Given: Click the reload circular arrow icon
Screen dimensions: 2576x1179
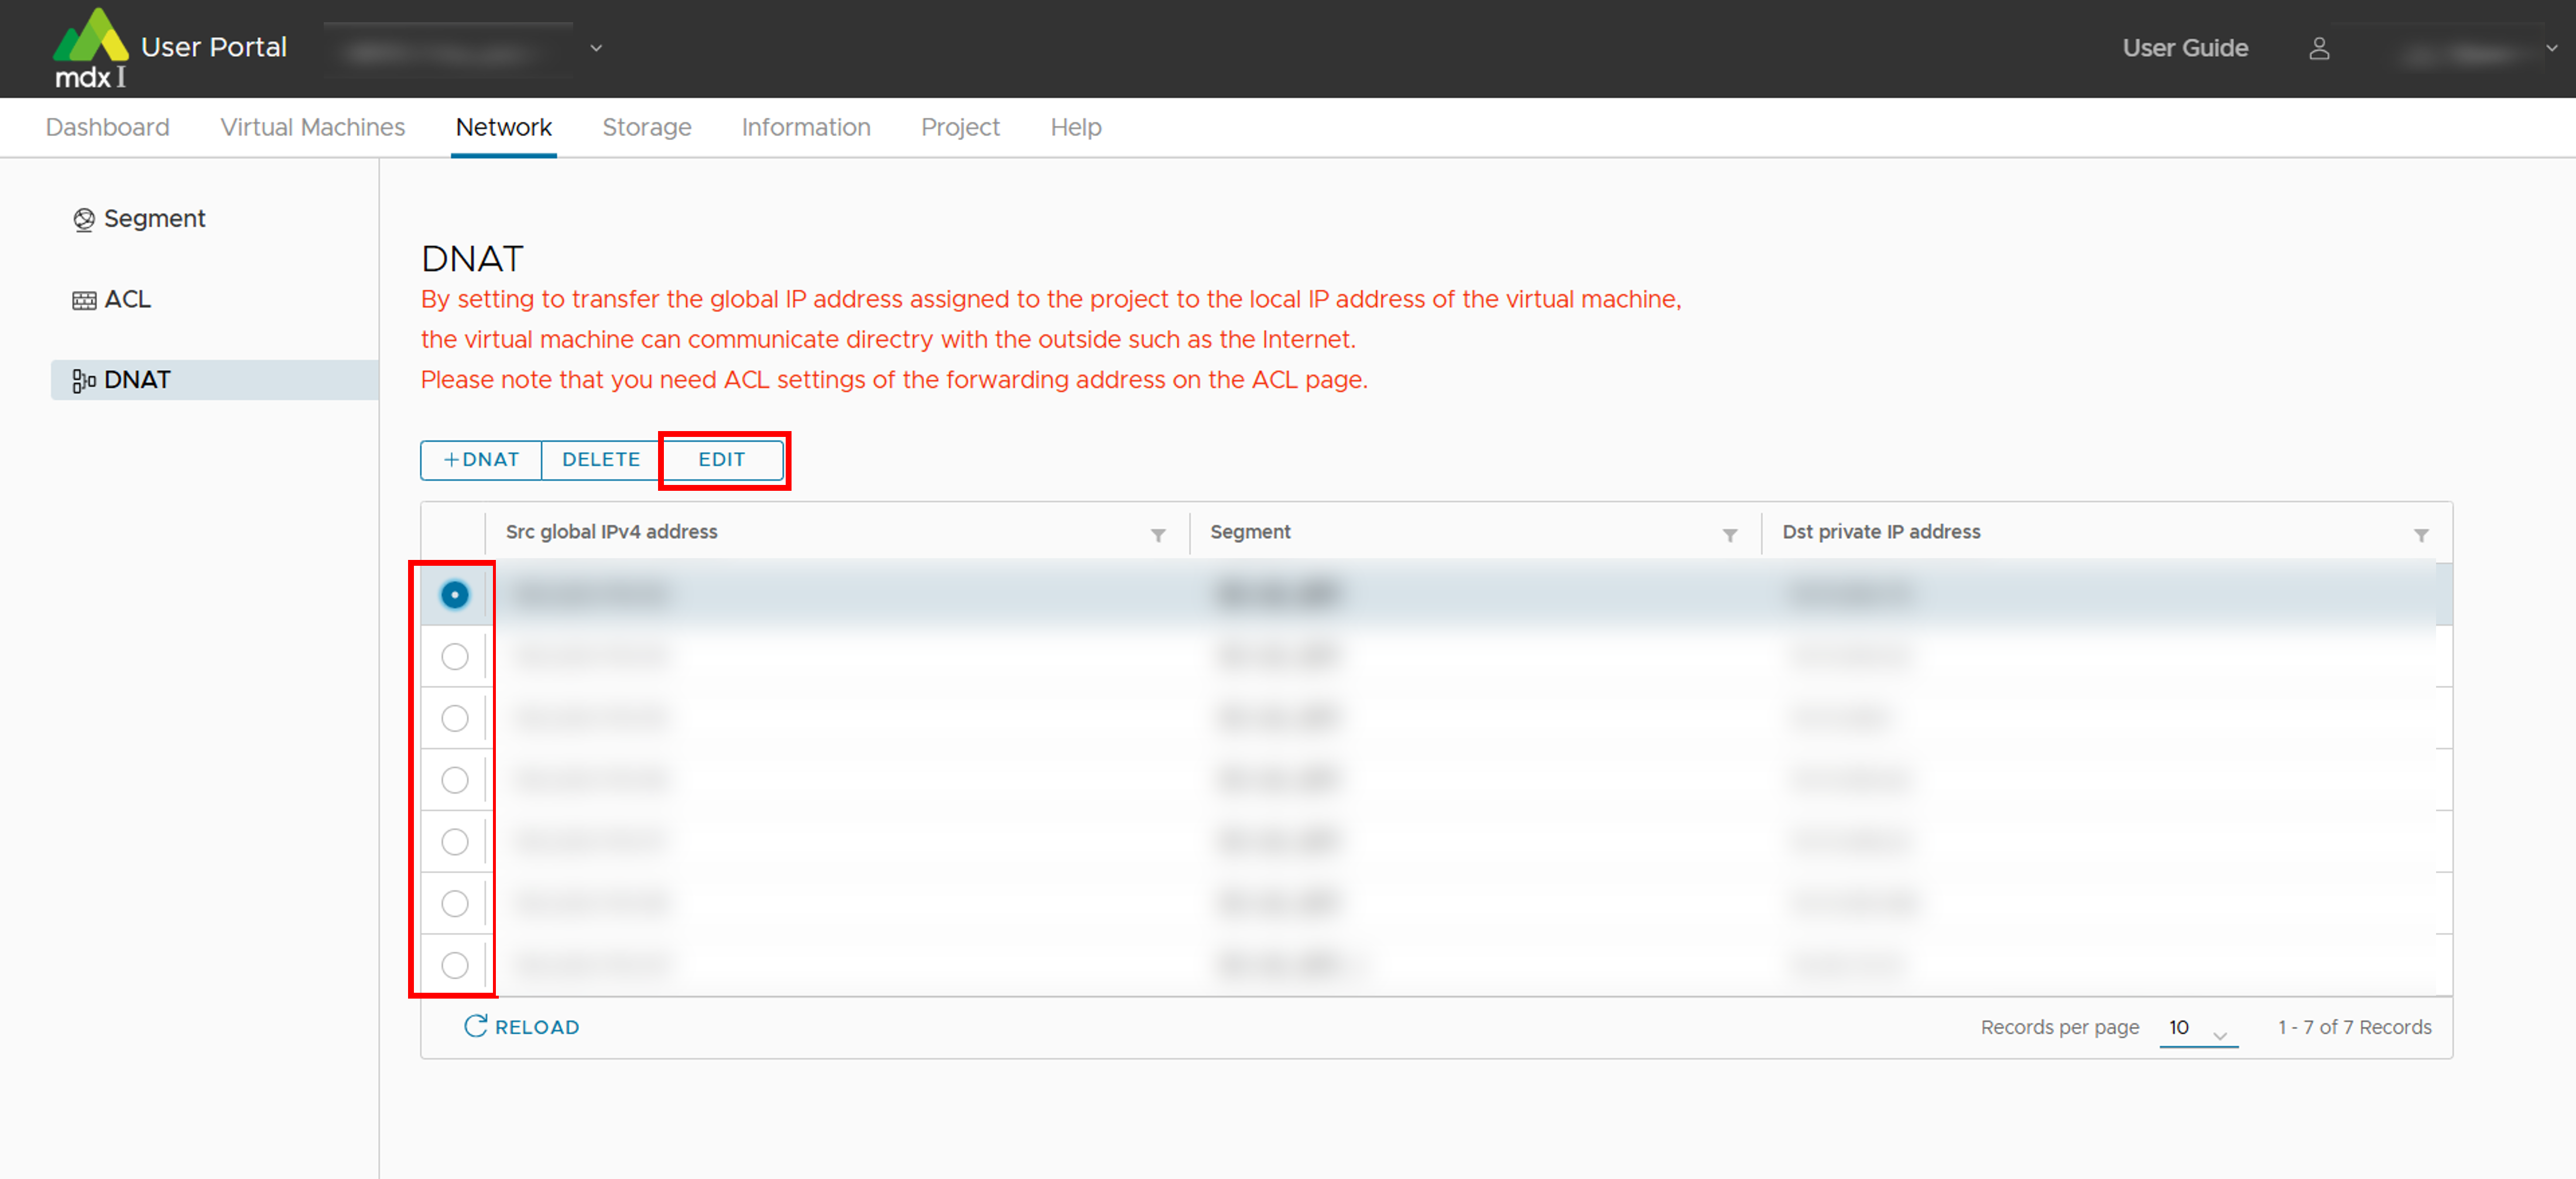Looking at the screenshot, I should point(475,1026).
